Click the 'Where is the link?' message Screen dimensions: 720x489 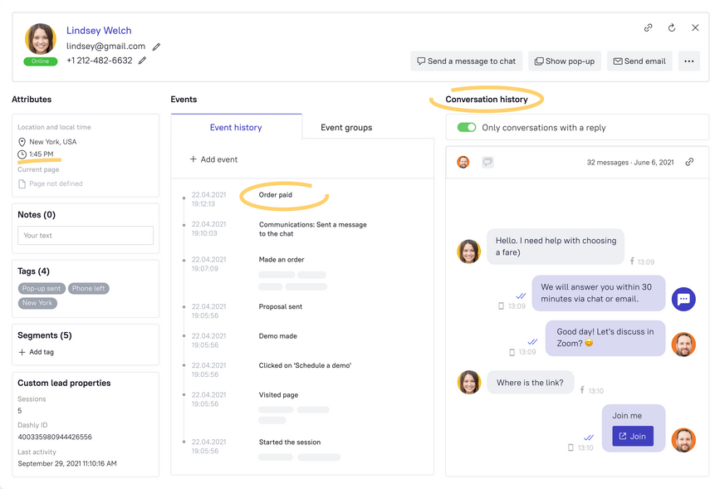[x=530, y=382]
